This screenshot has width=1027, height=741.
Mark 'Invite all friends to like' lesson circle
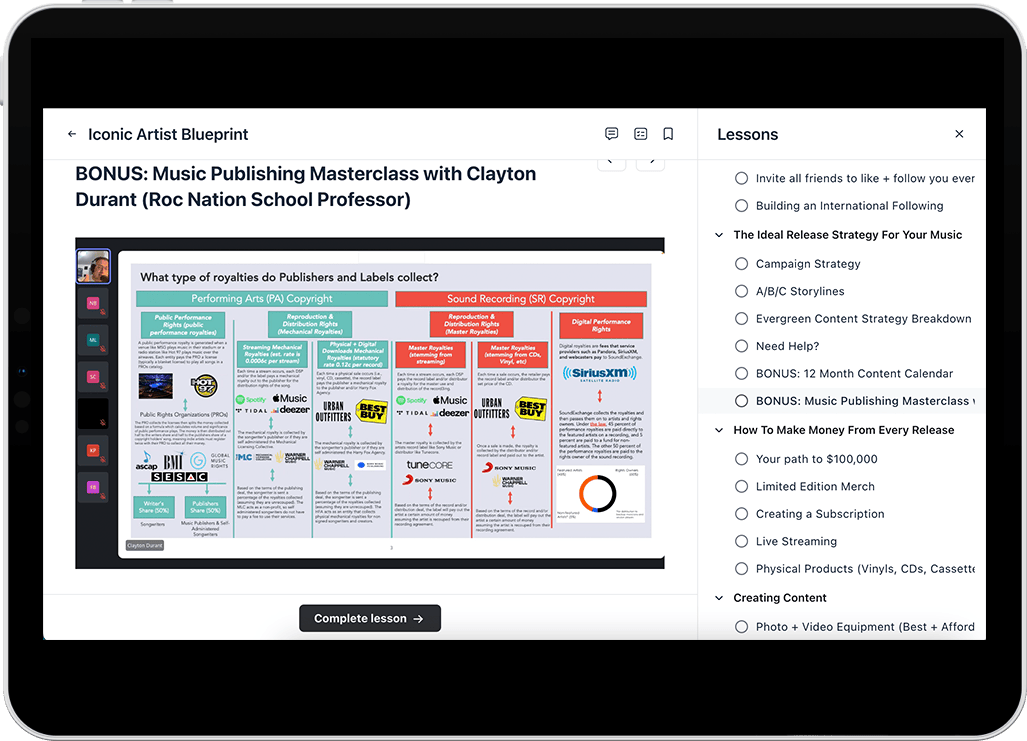(x=741, y=178)
